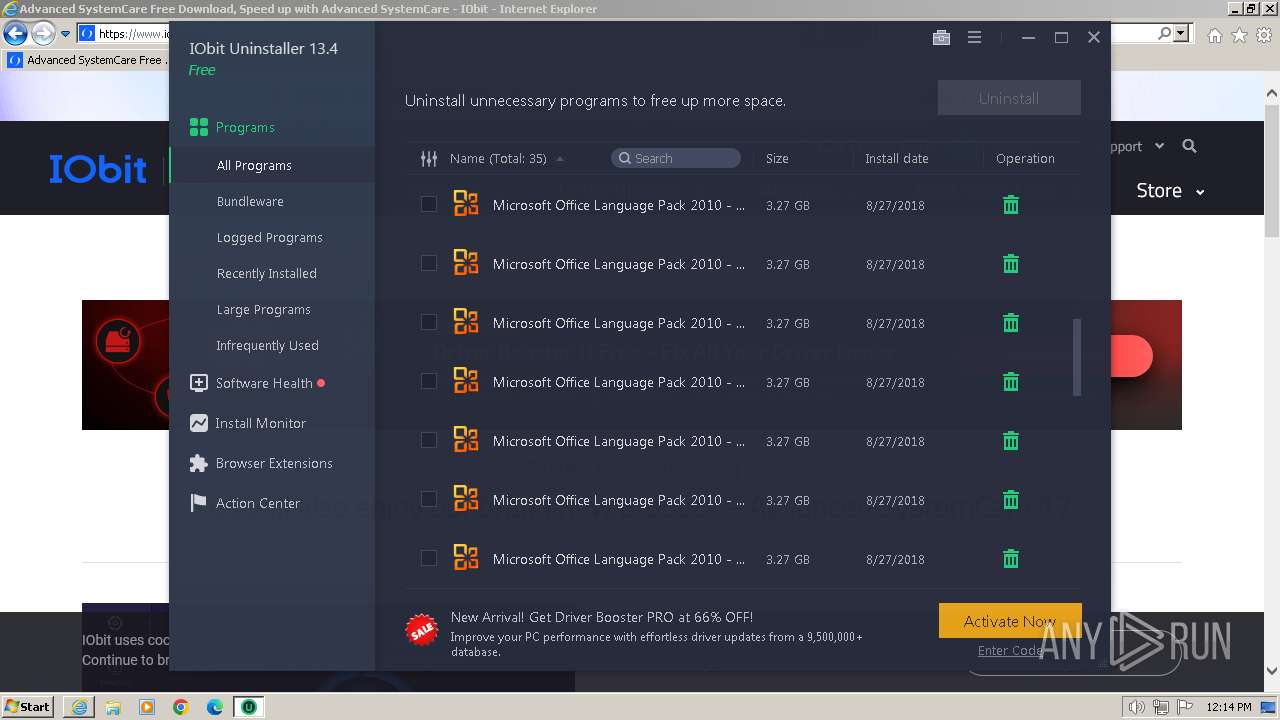
Task: Open Internet Explorer Tools gear
Action: tap(1263, 35)
